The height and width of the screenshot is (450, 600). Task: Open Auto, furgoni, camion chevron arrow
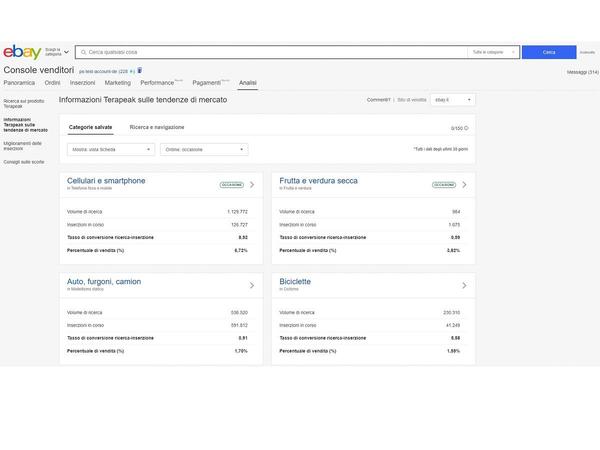252,285
